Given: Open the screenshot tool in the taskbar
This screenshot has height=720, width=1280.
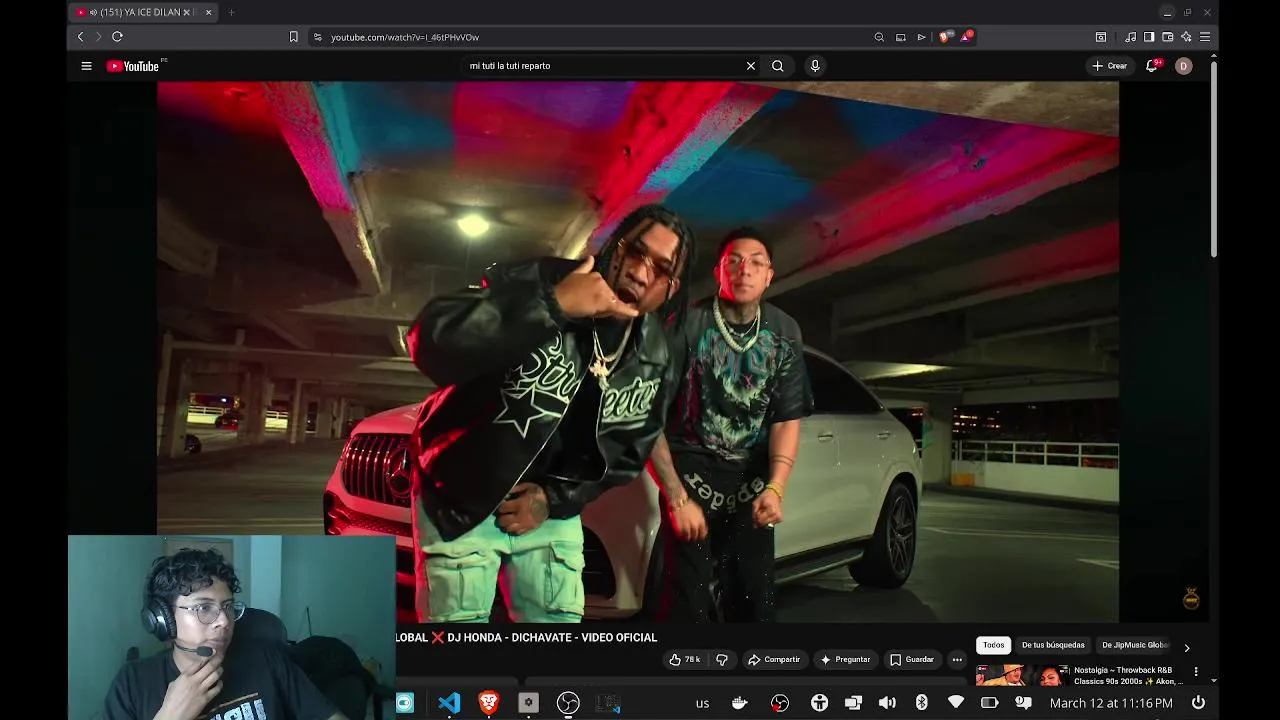Looking at the screenshot, I should click(x=608, y=703).
